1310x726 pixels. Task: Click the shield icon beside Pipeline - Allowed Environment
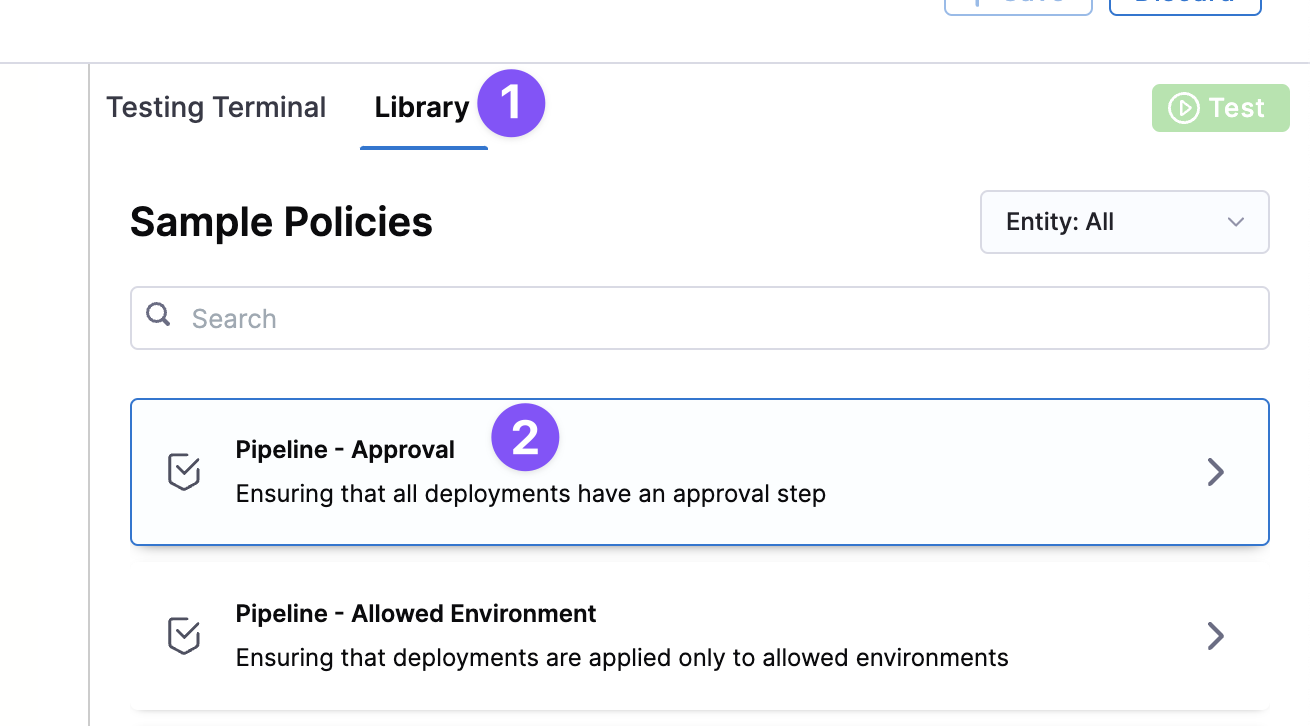coord(184,636)
